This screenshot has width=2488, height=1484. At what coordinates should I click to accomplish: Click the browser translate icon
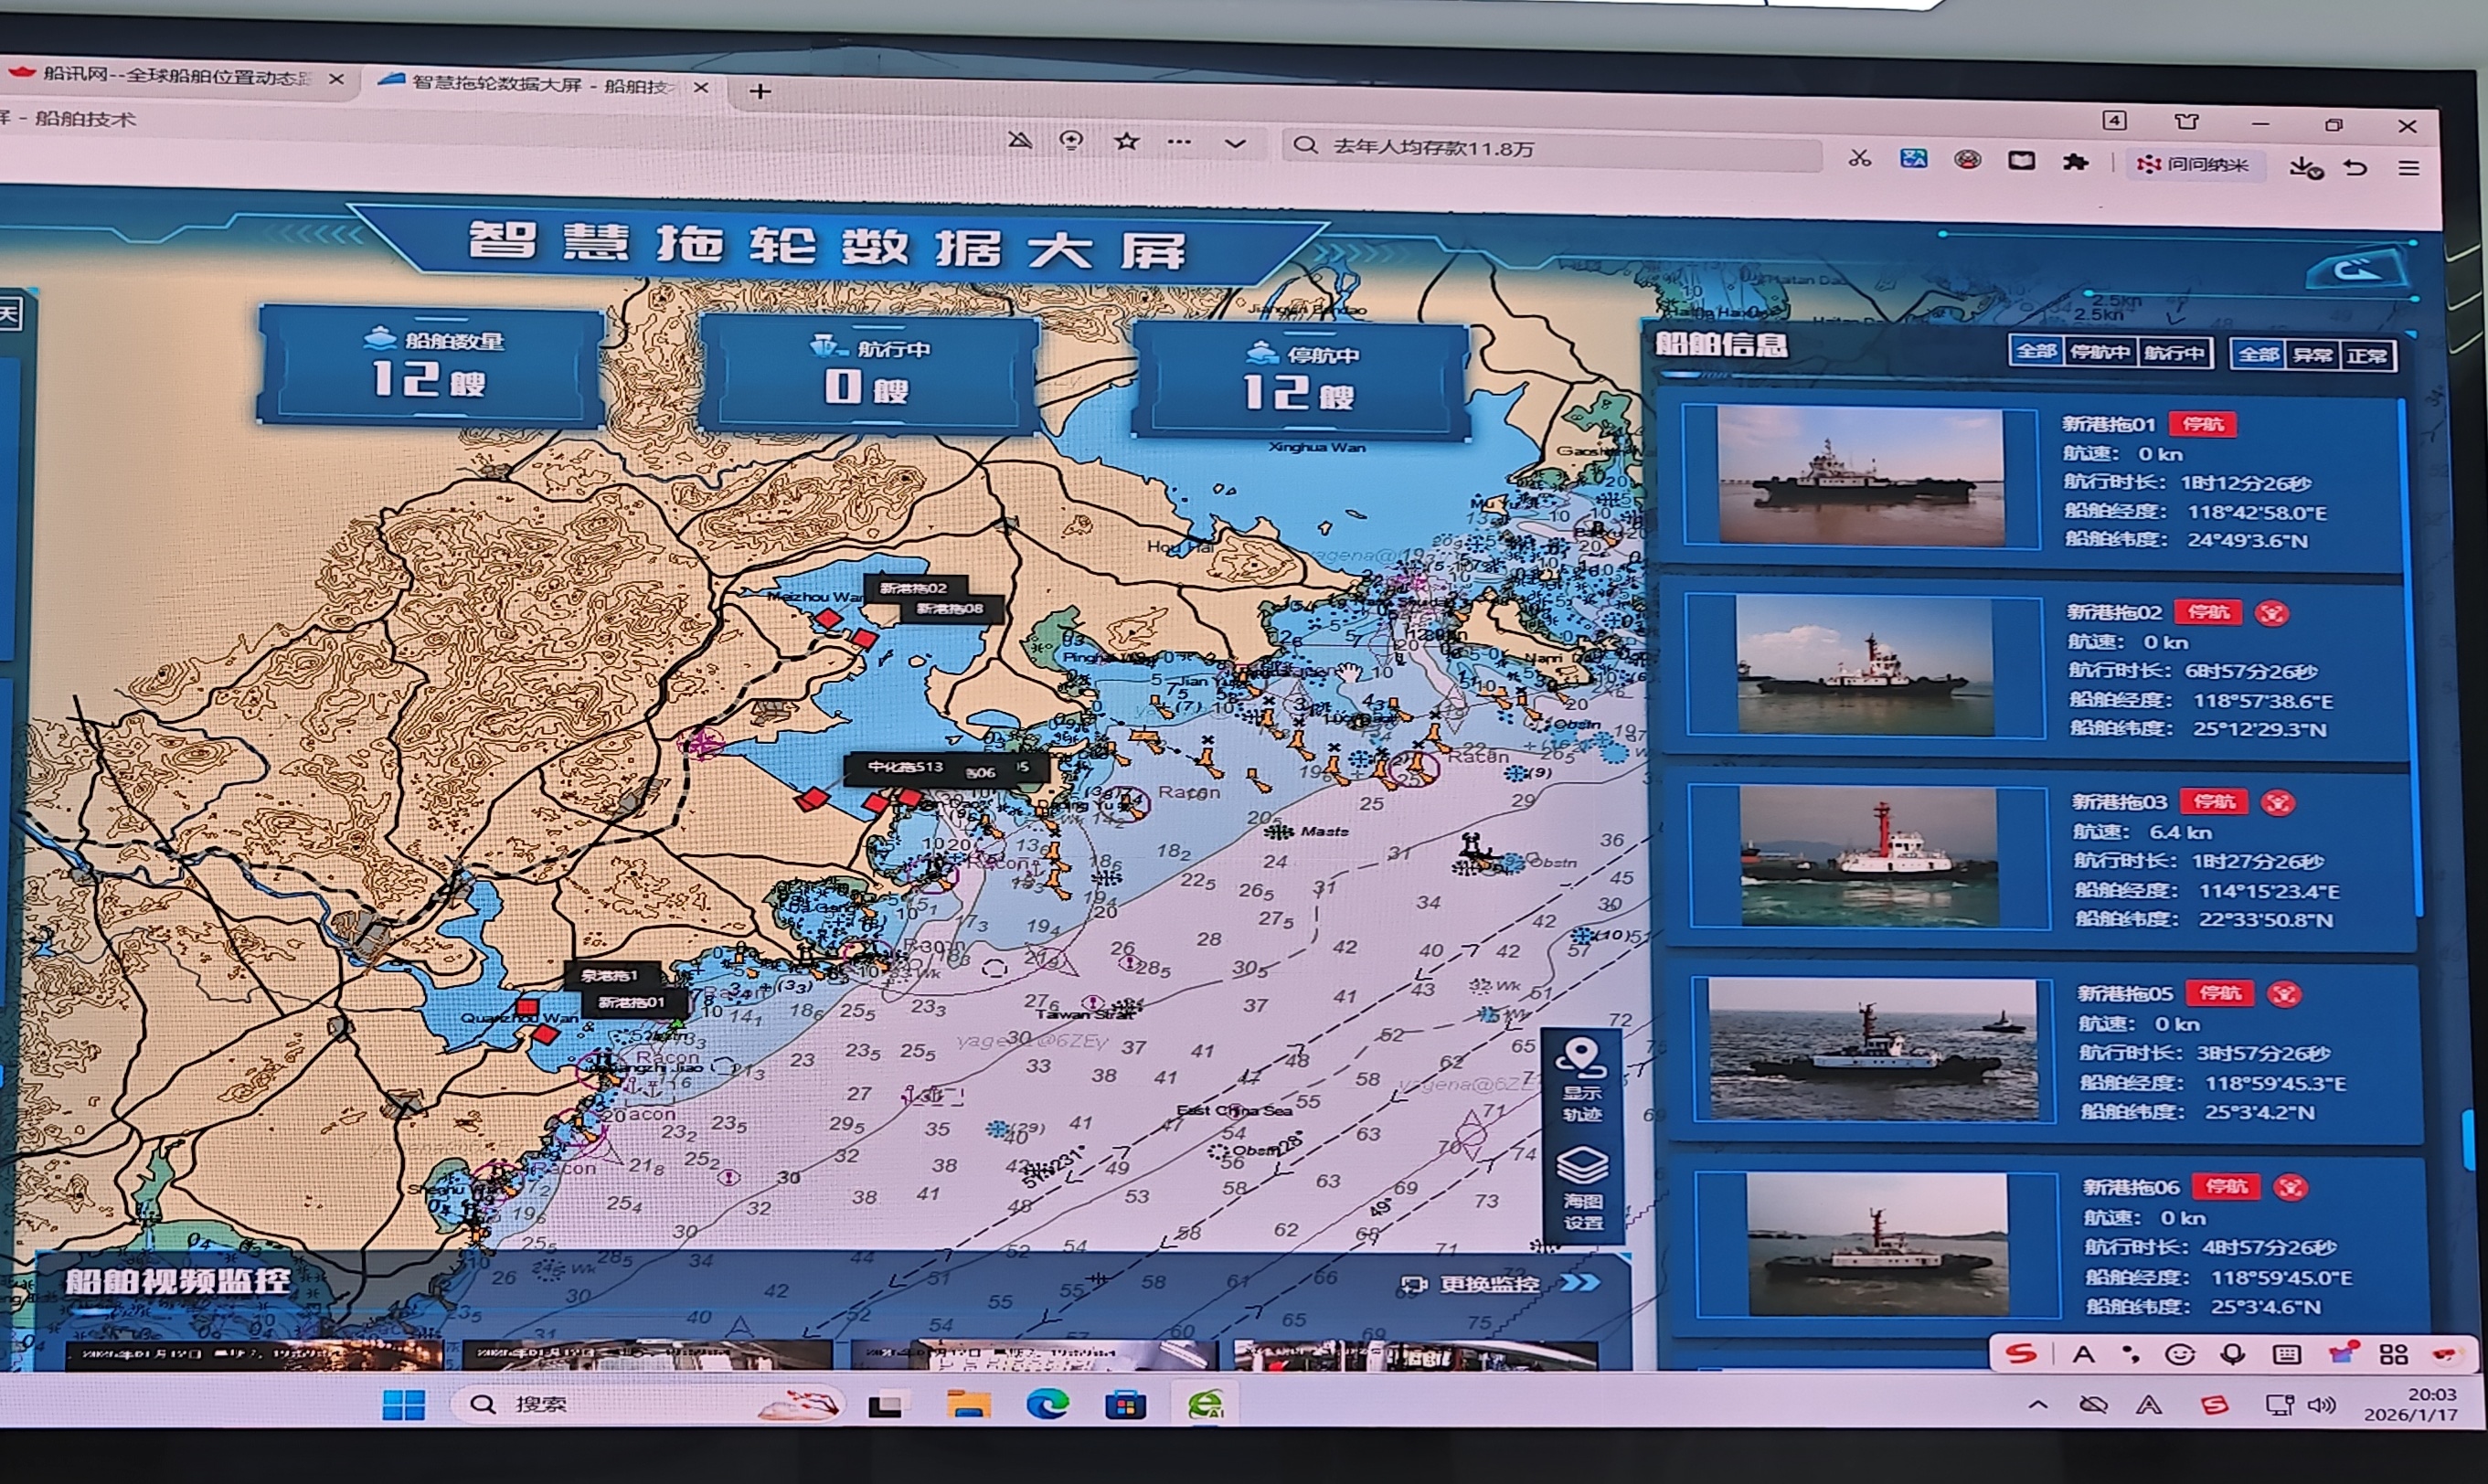tap(1913, 158)
